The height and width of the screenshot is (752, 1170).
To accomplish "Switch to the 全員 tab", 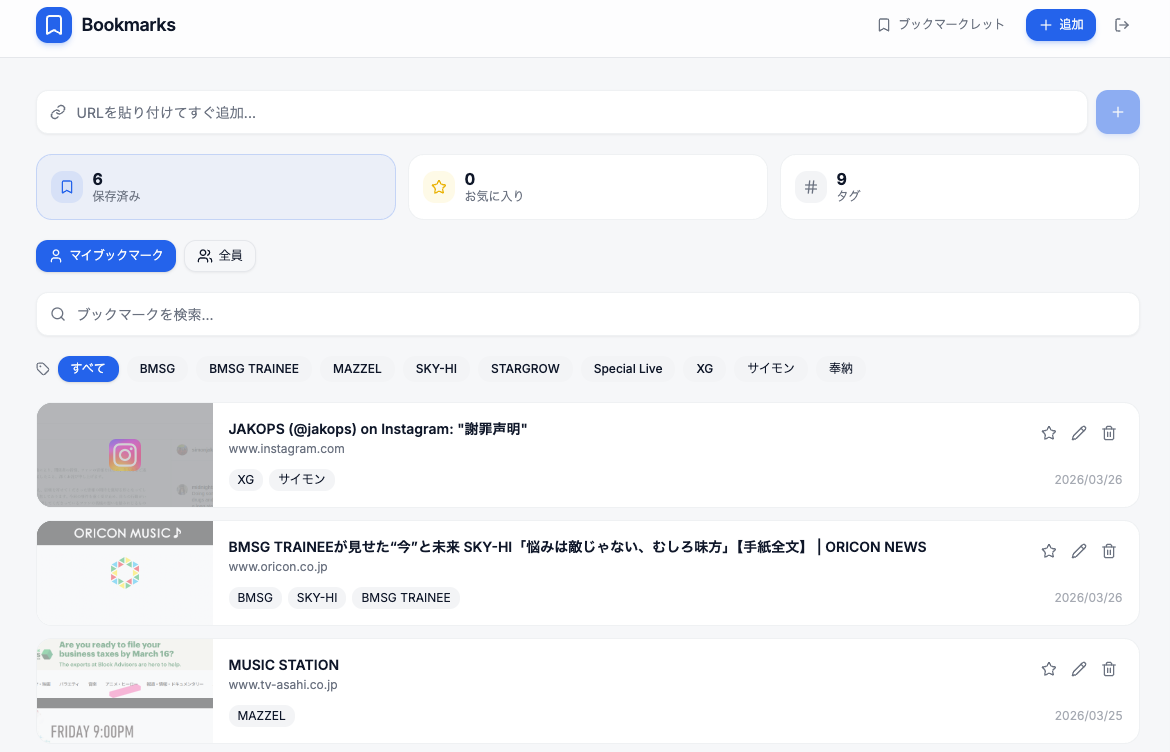I will pyautogui.click(x=219, y=256).
